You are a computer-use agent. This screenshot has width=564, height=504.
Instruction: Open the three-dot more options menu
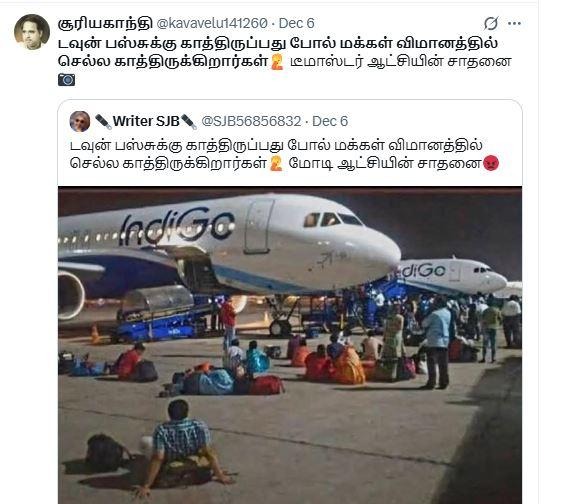pyautogui.click(x=514, y=23)
